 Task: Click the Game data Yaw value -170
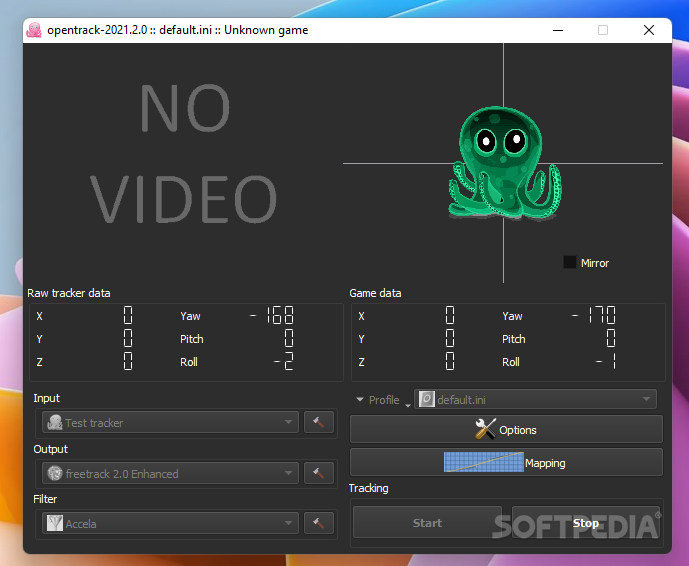coord(594,316)
